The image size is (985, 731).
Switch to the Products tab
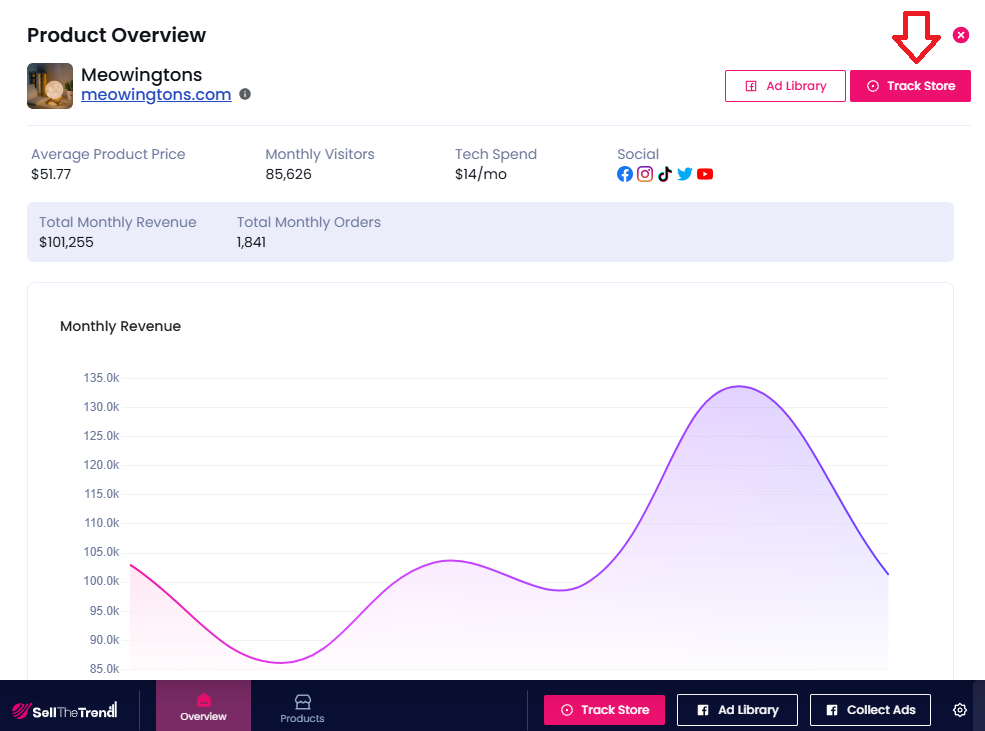point(302,708)
